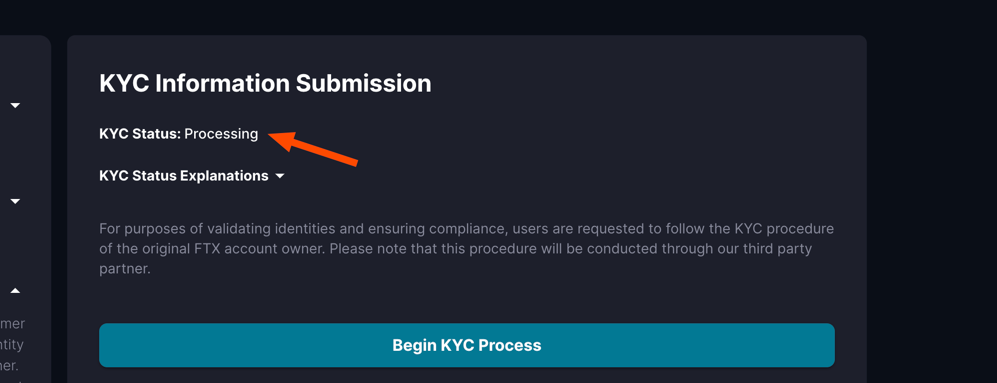Click truncated text ending in mer in left panel
Viewport: 997px width, 383px height.
(x=13, y=323)
